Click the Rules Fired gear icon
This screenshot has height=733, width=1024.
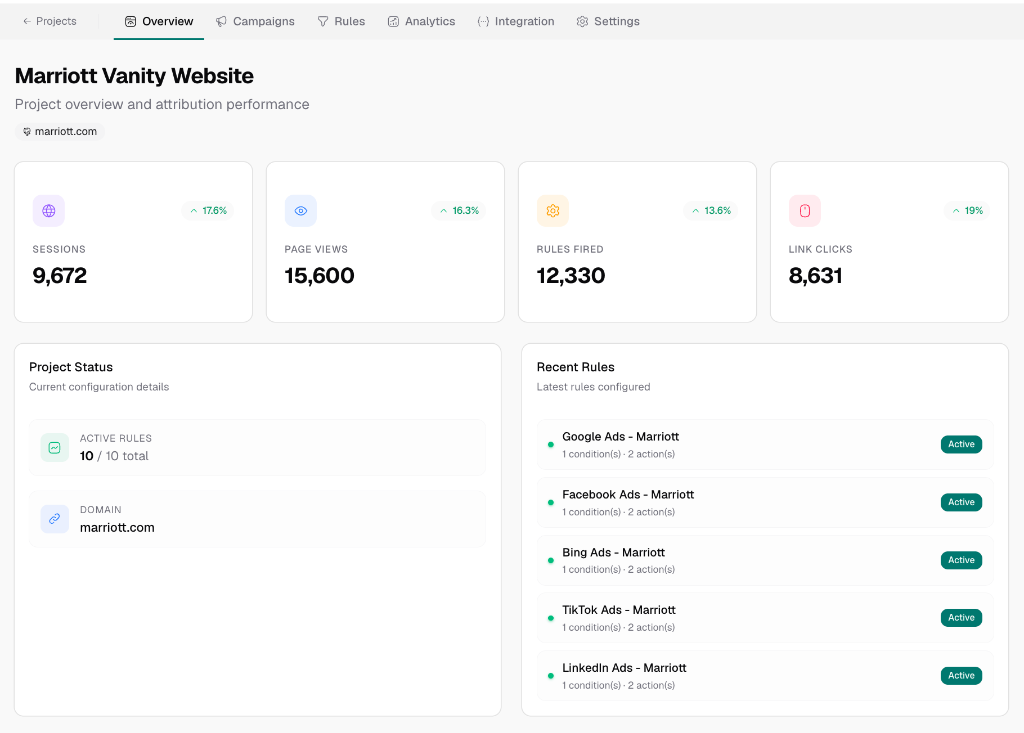click(553, 211)
